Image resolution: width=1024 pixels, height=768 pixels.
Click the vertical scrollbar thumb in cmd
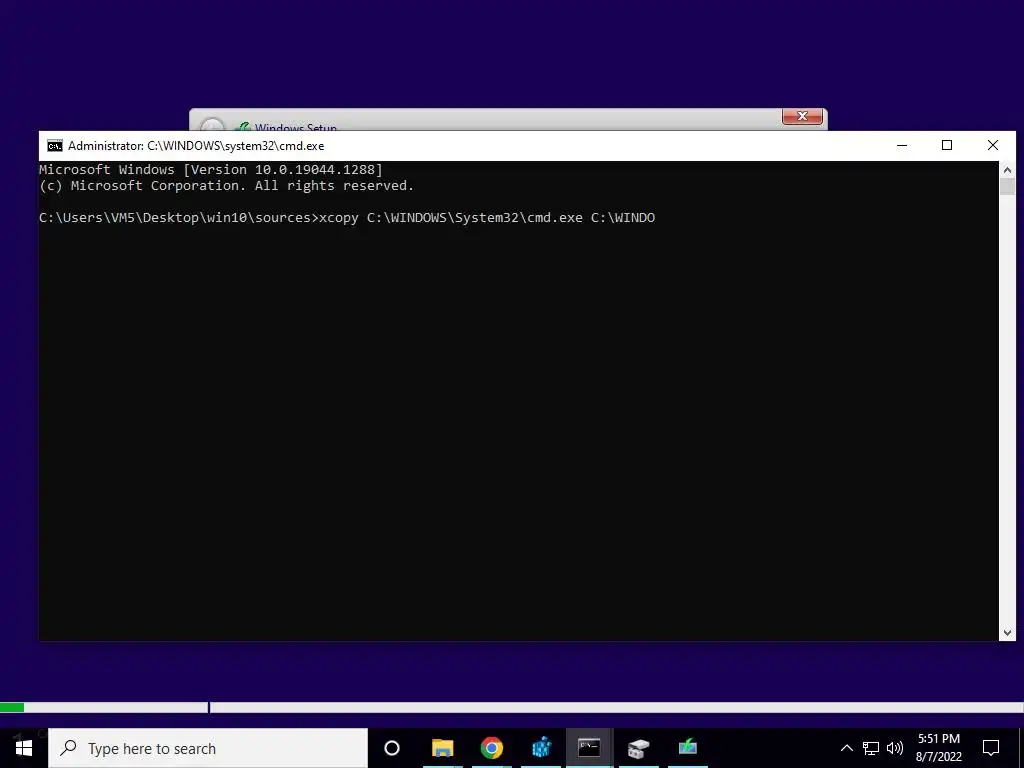click(1007, 187)
